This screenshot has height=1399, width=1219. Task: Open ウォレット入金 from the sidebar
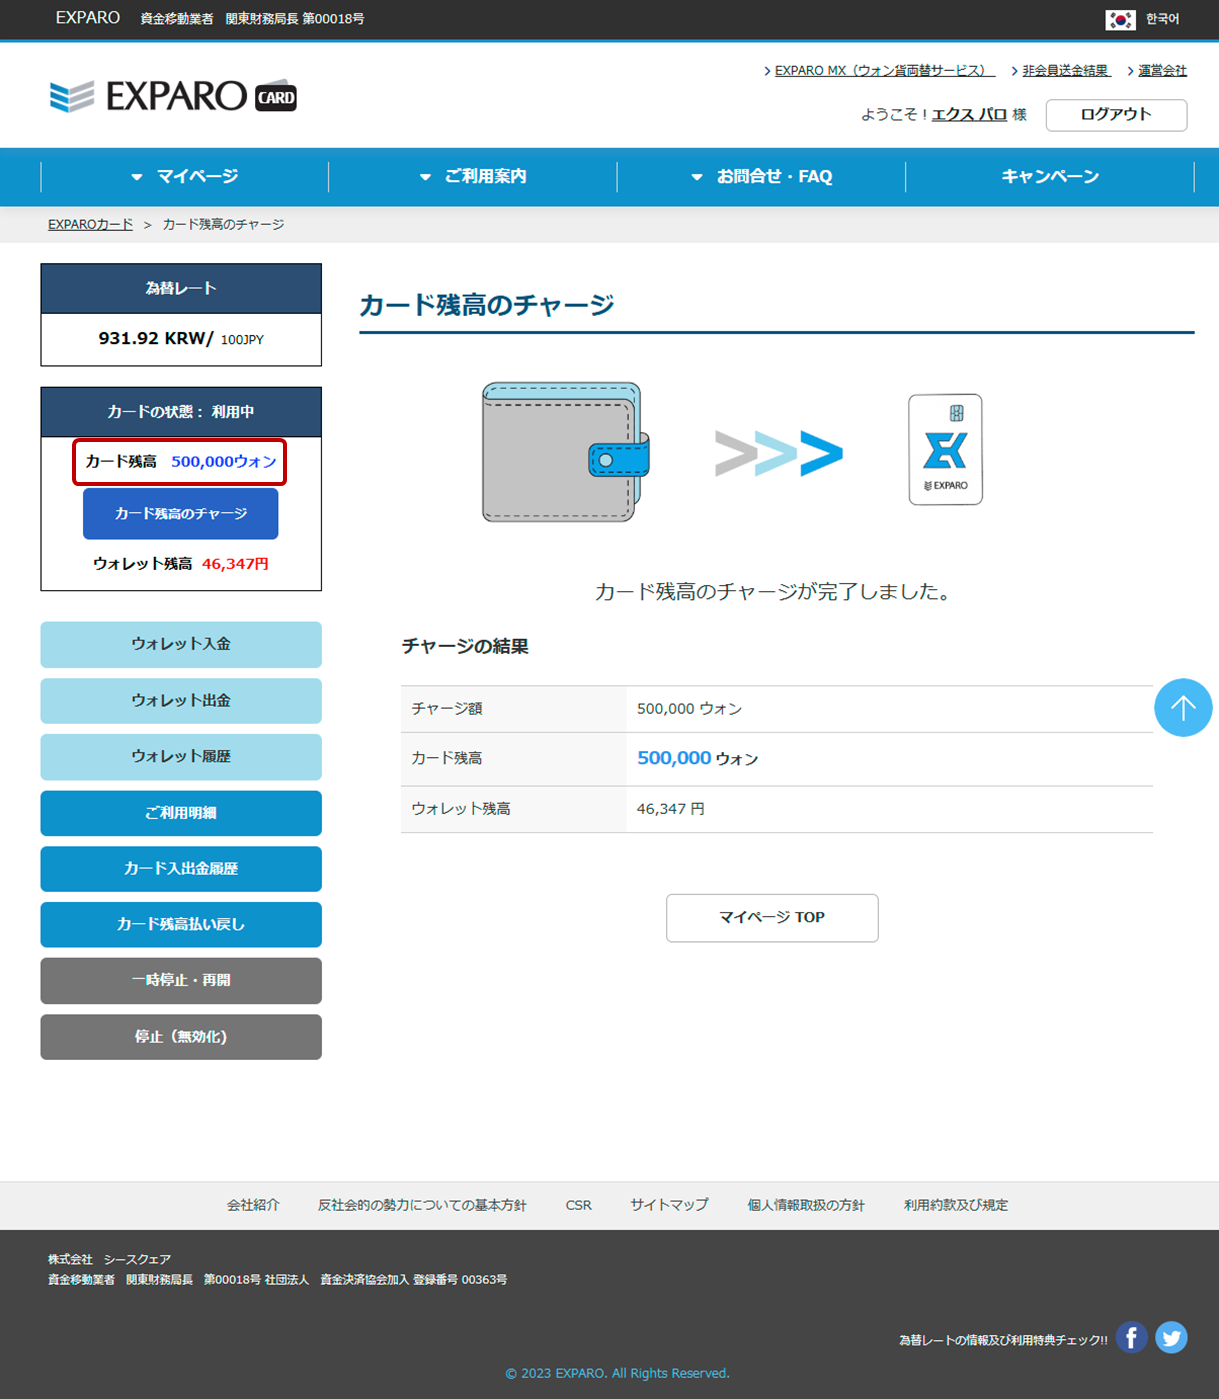pyautogui.click(x=181, y=645)
